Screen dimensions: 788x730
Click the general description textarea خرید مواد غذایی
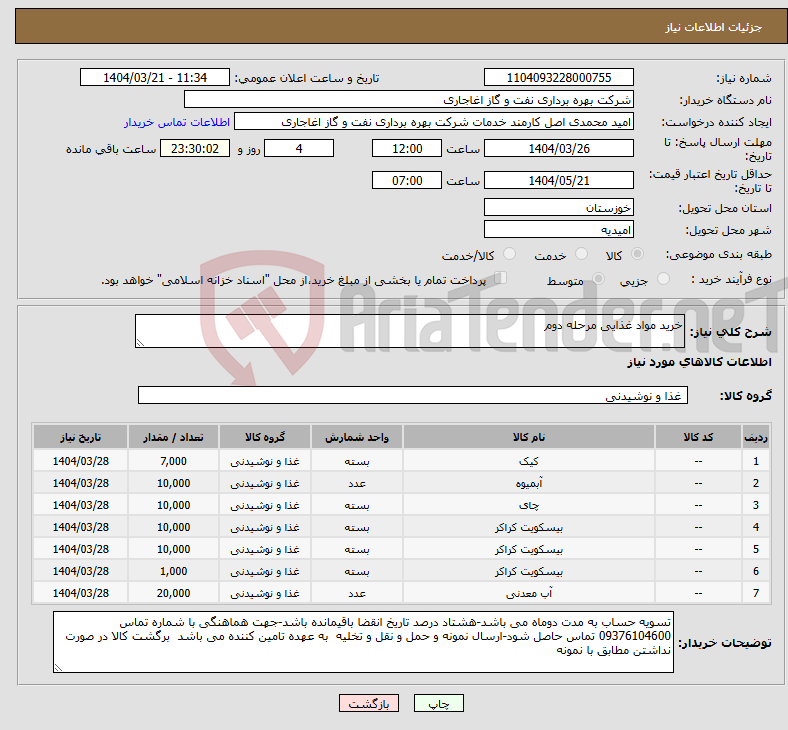point(410,331)
